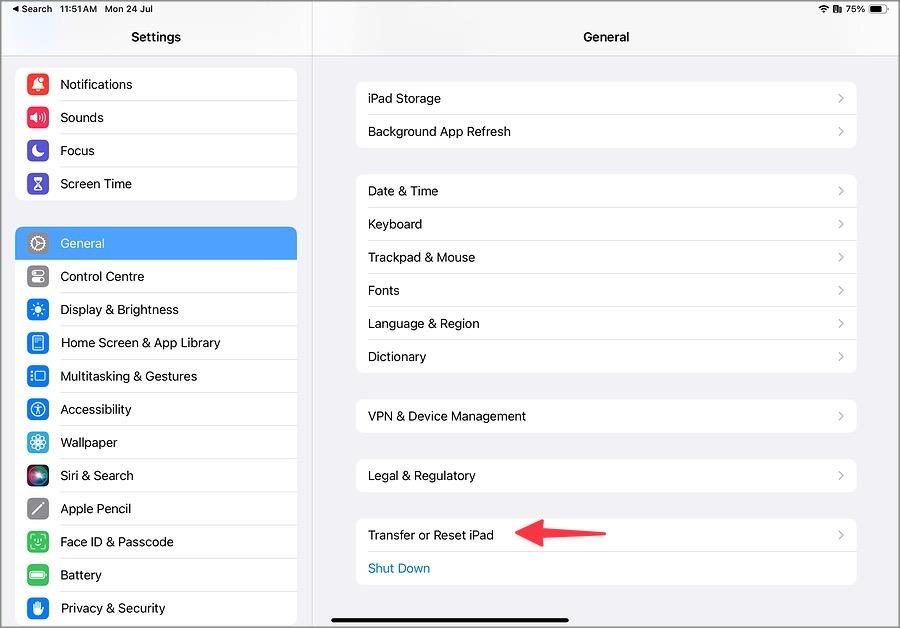The width and height of the screenshot is (900, 628).
Task: Tap the Focus moon icon
Action: 38,150
